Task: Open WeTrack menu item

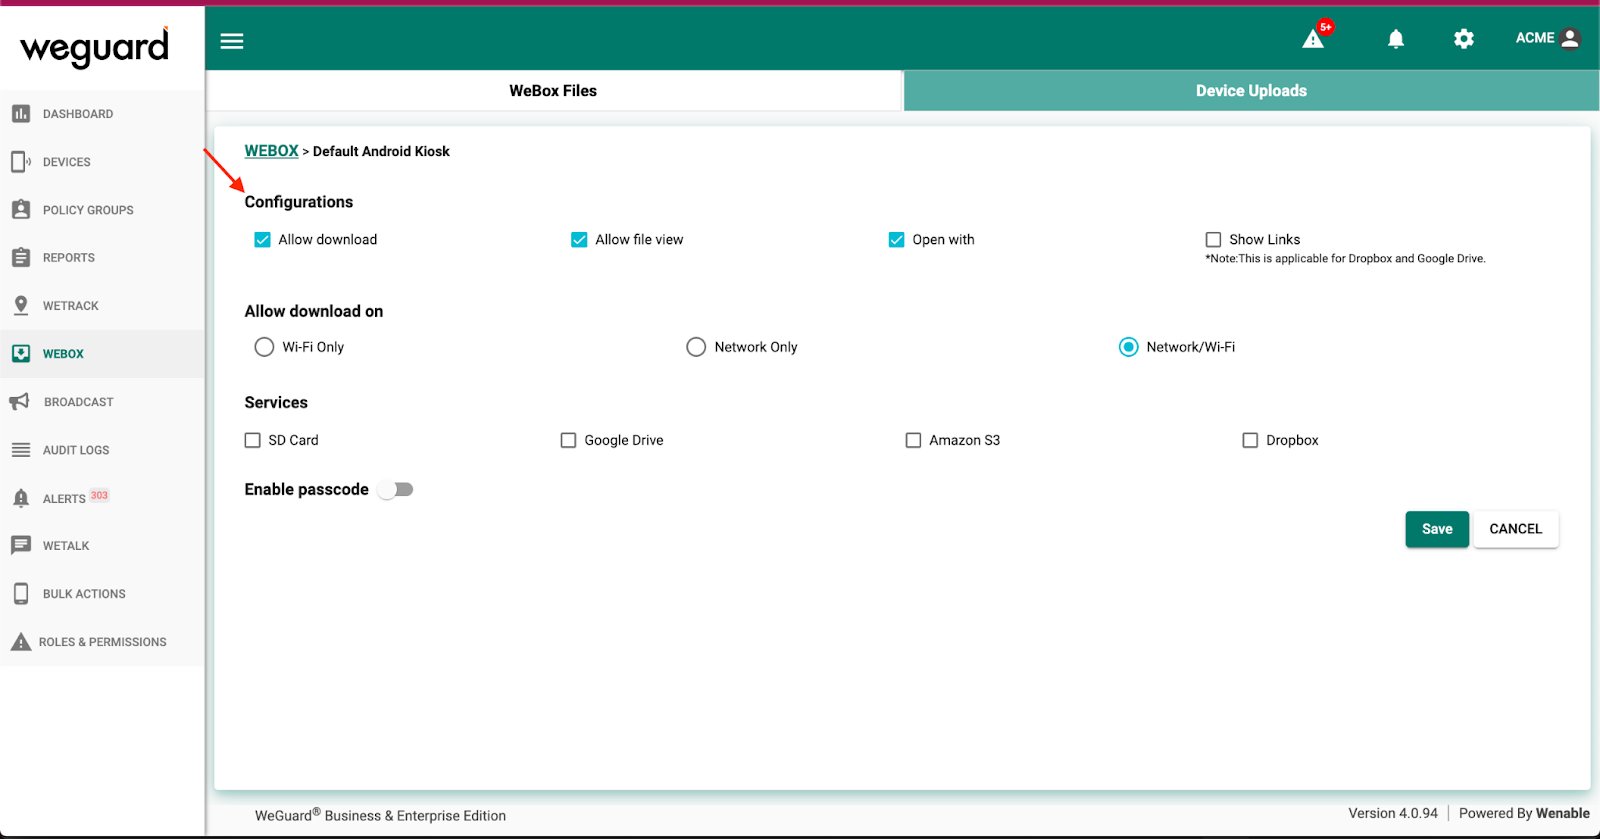Action: (102, 306)
